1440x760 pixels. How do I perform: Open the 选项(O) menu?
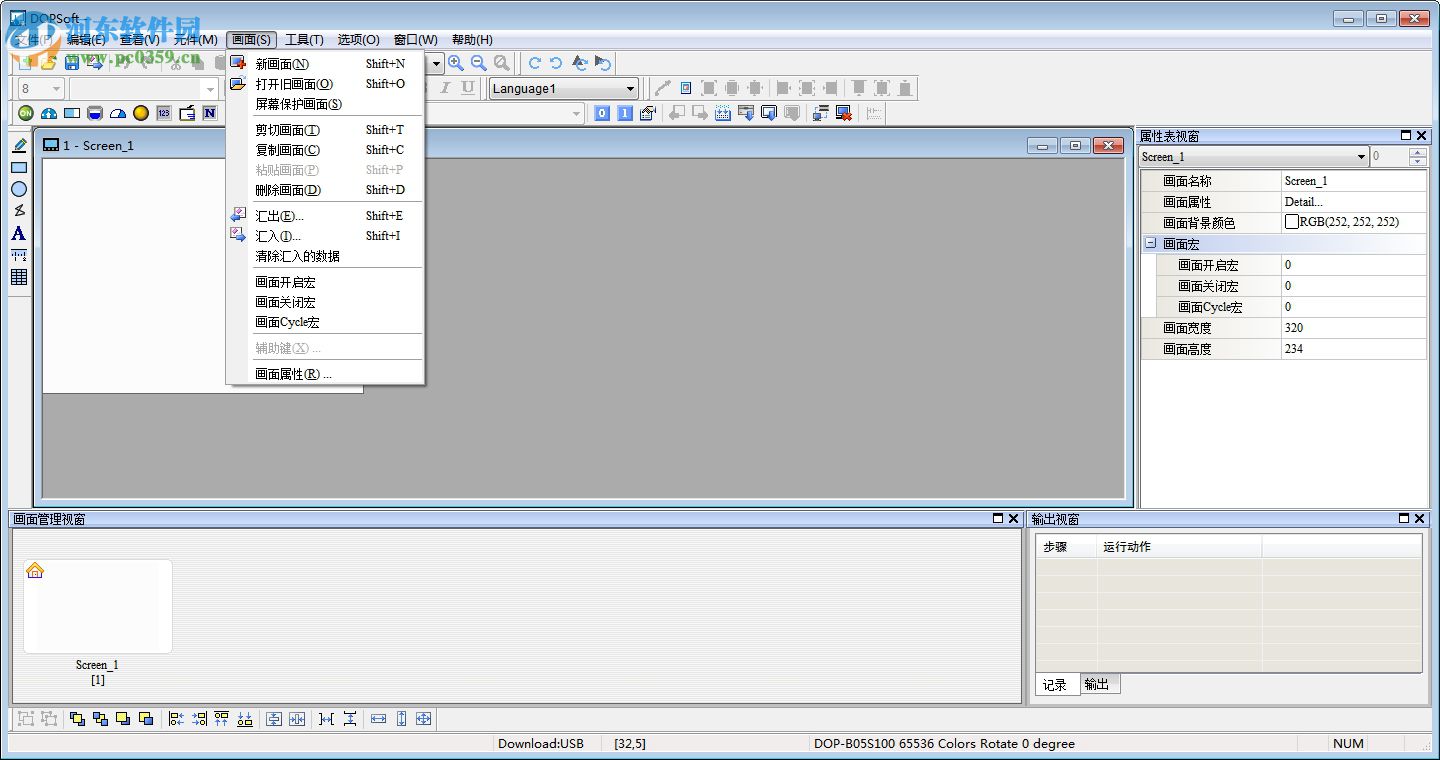[358, 40]
